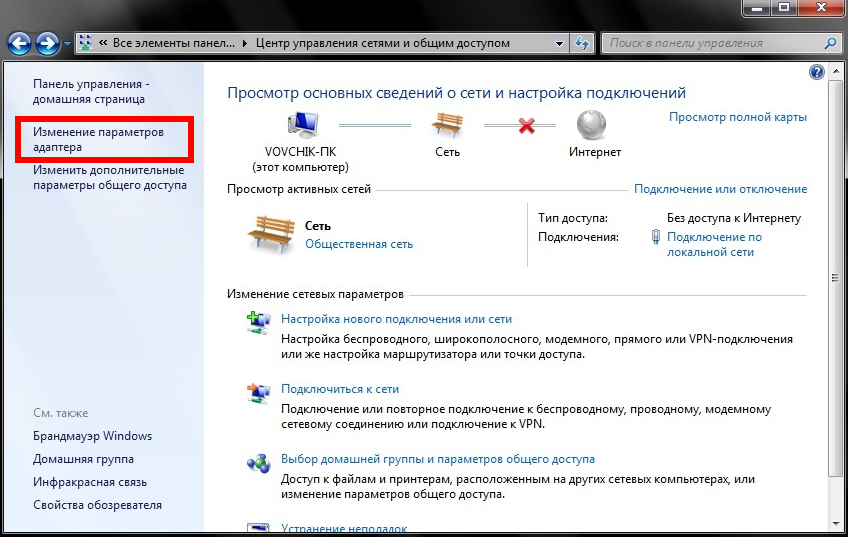Screen dimensions: 848x537
Task: Maximize the Control Panel window
Action: (x=783, y=7)
